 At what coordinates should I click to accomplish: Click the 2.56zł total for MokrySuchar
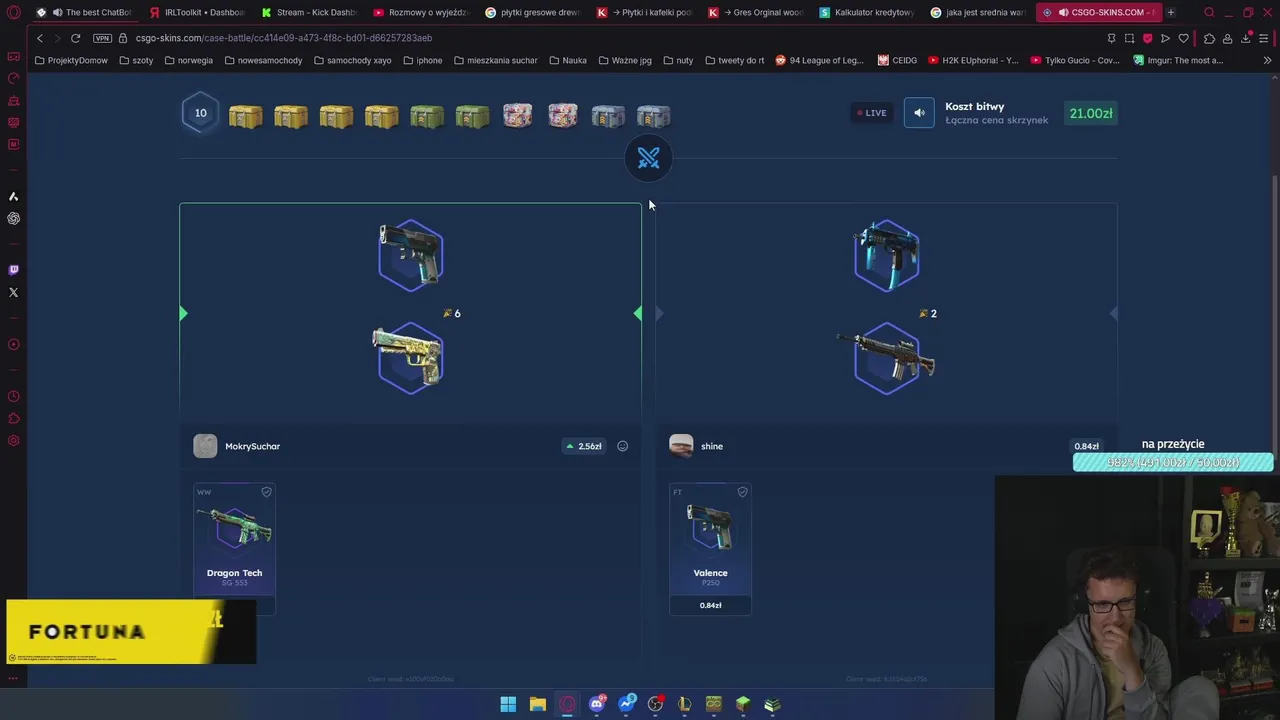point(584,446)
